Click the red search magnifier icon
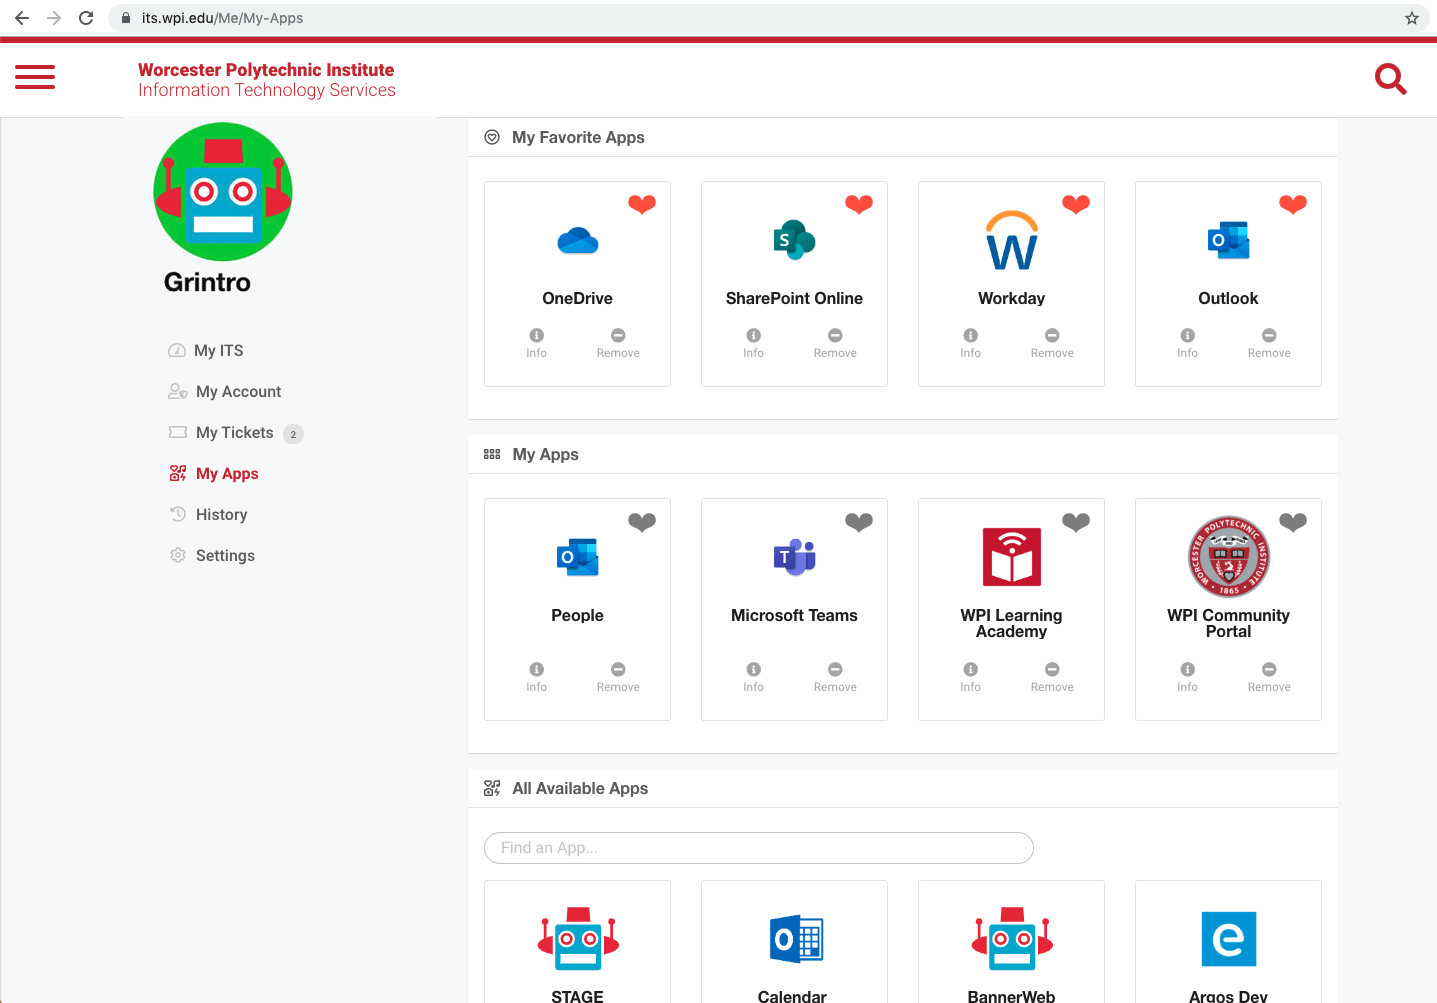 [1391, 79]
